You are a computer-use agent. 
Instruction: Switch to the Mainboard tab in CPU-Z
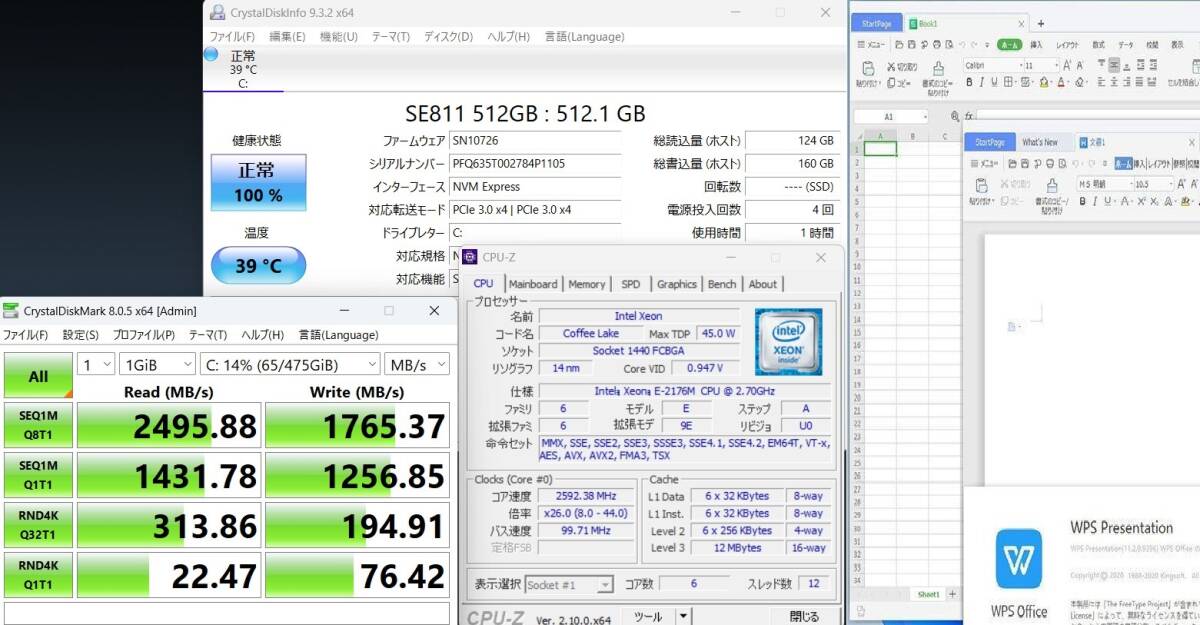[x=532, y=284]
